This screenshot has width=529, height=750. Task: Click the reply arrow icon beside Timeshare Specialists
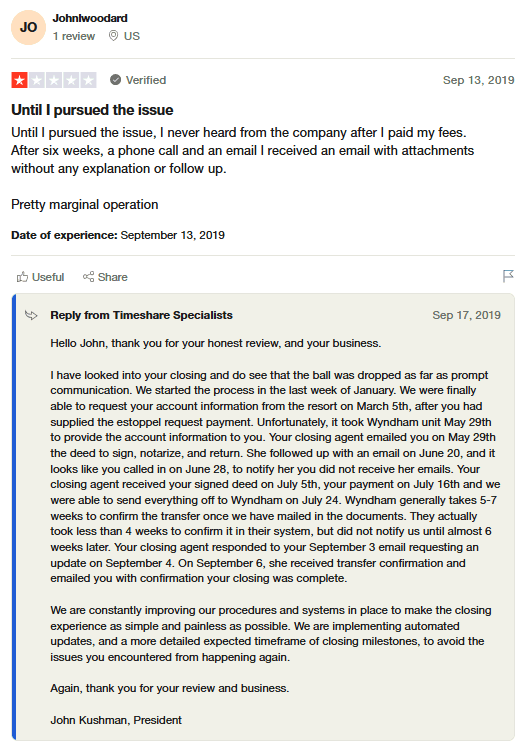[x=31, y=315]
